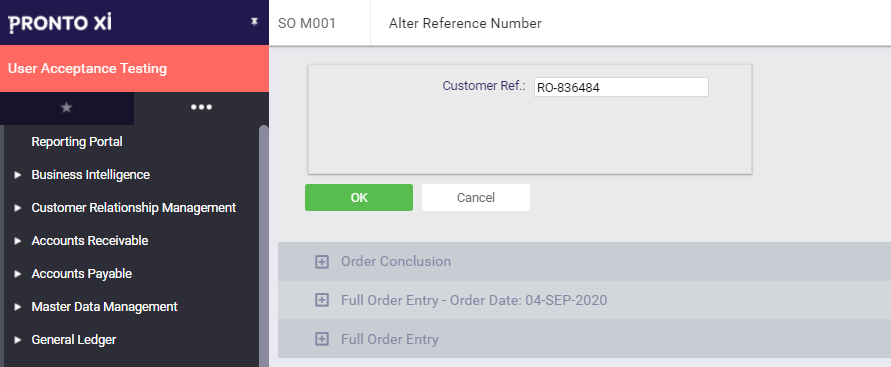The image size is (891, 367).
Task: Open the Accounts Payable menu item label
Action: [x=81, y=274]
